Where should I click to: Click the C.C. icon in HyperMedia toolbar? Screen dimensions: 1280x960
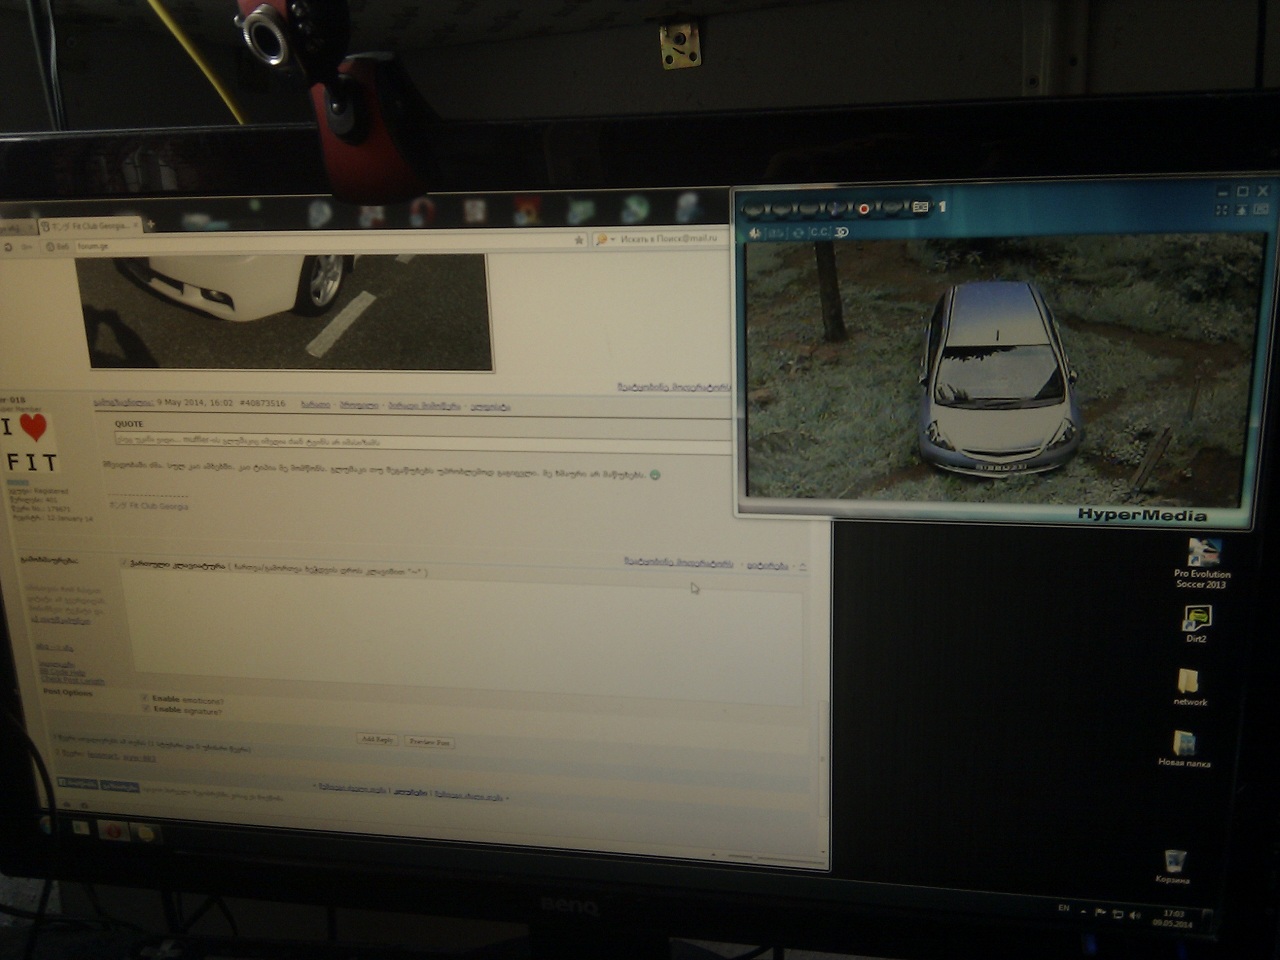tap(819, 233)
